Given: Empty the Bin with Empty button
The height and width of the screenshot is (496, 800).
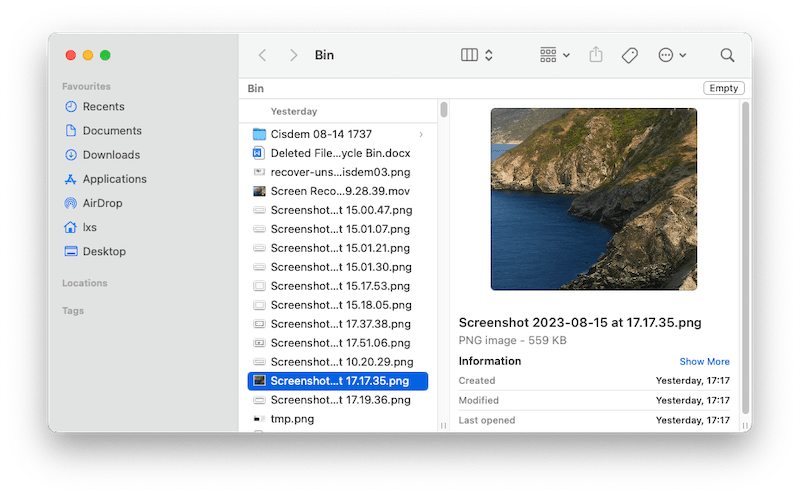Looking at the screenshot, I should (x=723, y=88).
